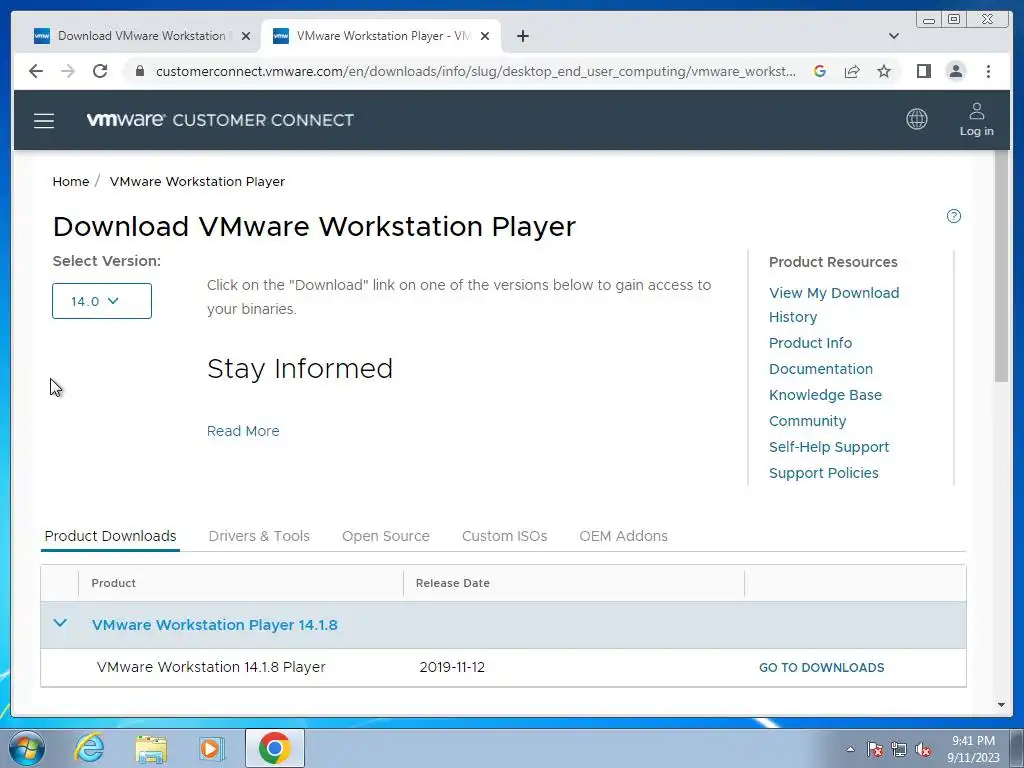
Task: Close the Download VMware Workstation tab
Action: click(x=246, y=36)
